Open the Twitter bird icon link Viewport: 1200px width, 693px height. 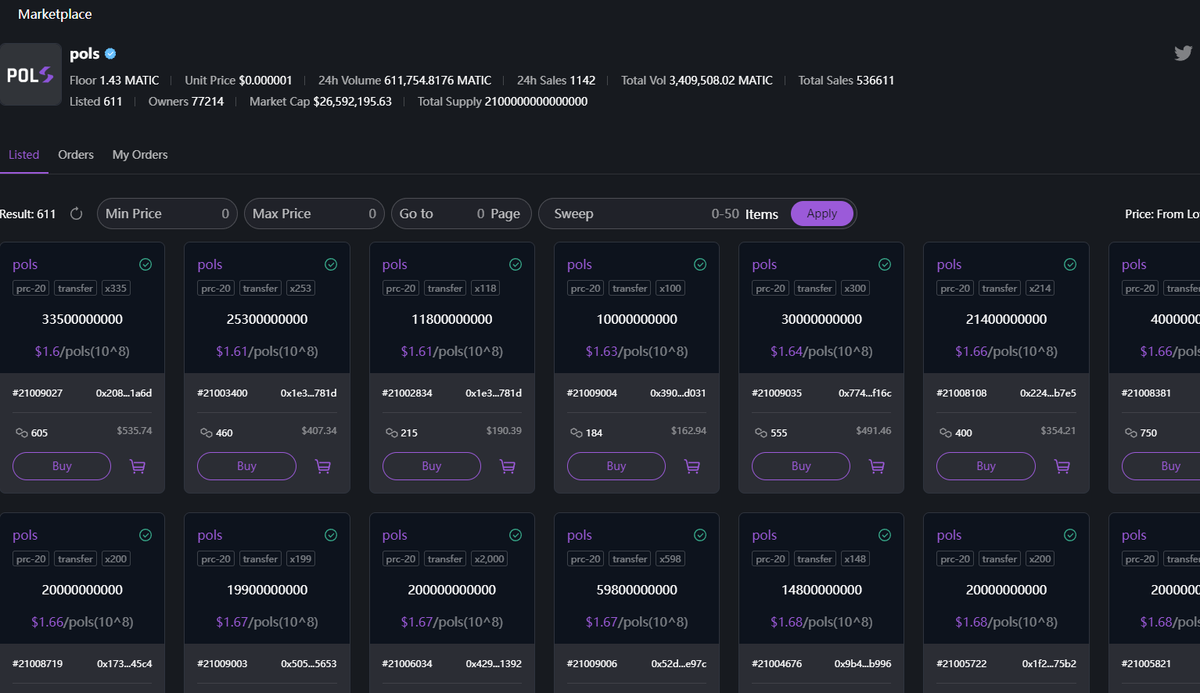[1183, 54]
